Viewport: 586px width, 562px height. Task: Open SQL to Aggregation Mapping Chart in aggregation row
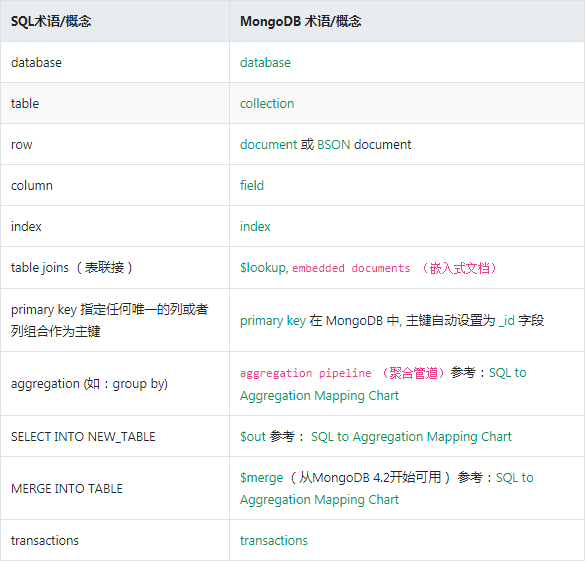(x=383, y=384)
